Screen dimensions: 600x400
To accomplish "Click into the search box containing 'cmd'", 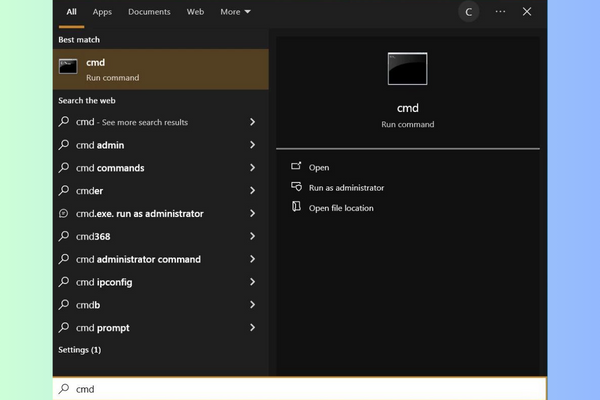I will 300,389.
